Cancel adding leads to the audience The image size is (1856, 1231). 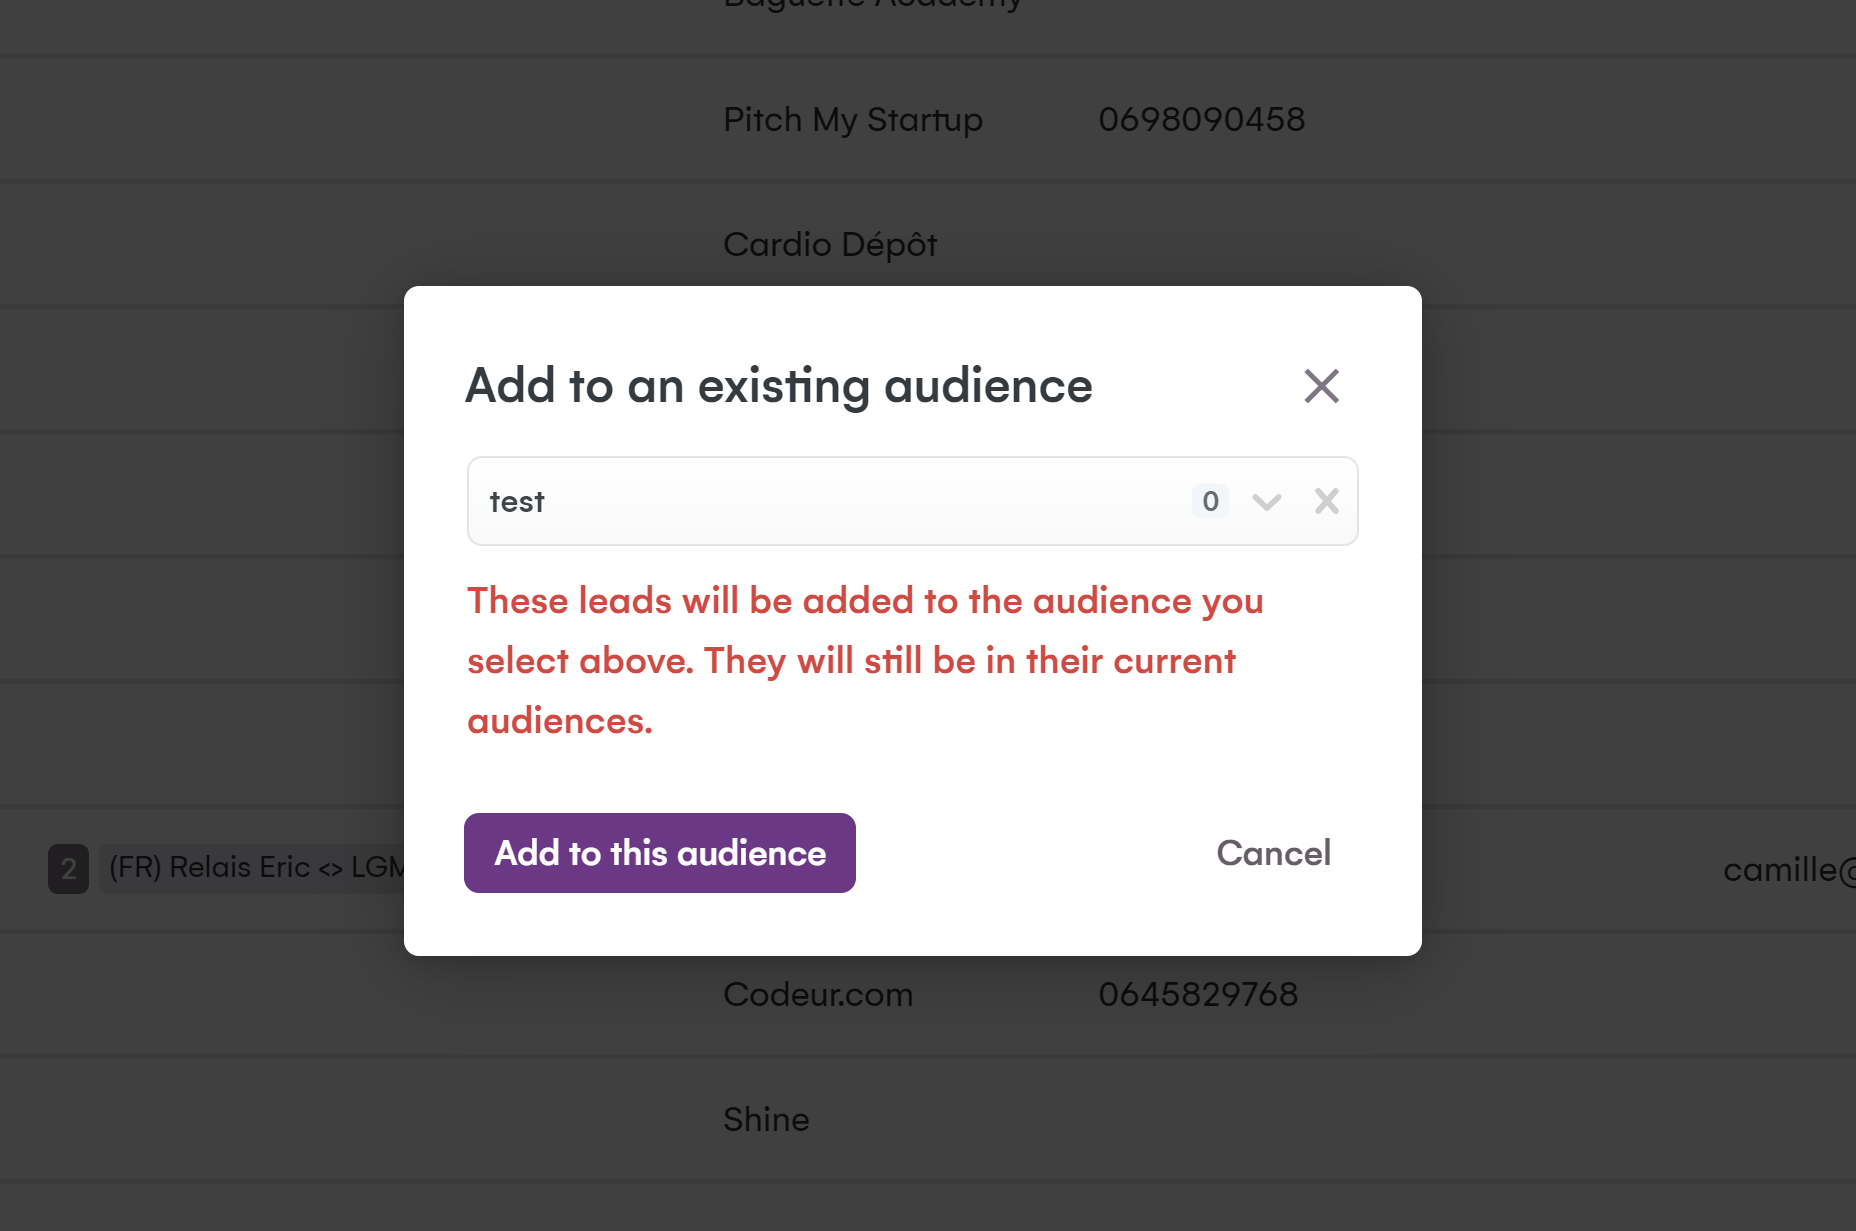(x=1273, y=853)
